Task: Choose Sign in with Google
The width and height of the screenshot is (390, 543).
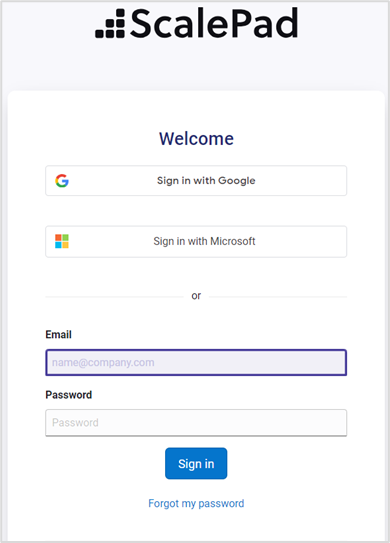Action: click(x=196, y=181)
